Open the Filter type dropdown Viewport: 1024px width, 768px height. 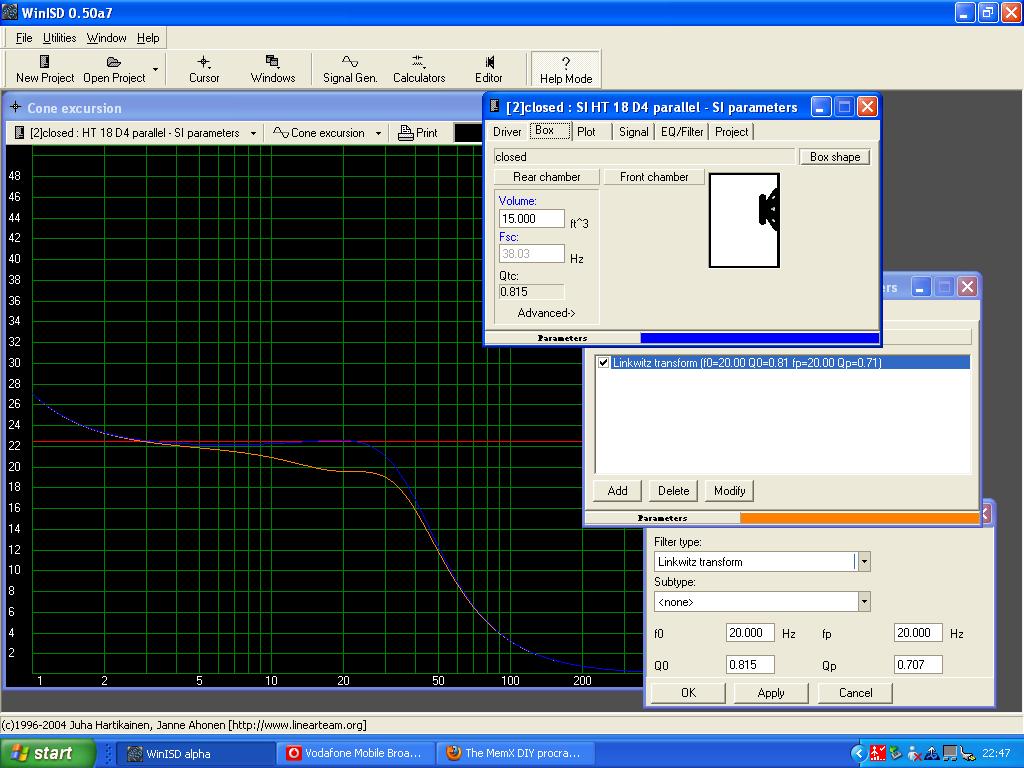pos(863,562)
